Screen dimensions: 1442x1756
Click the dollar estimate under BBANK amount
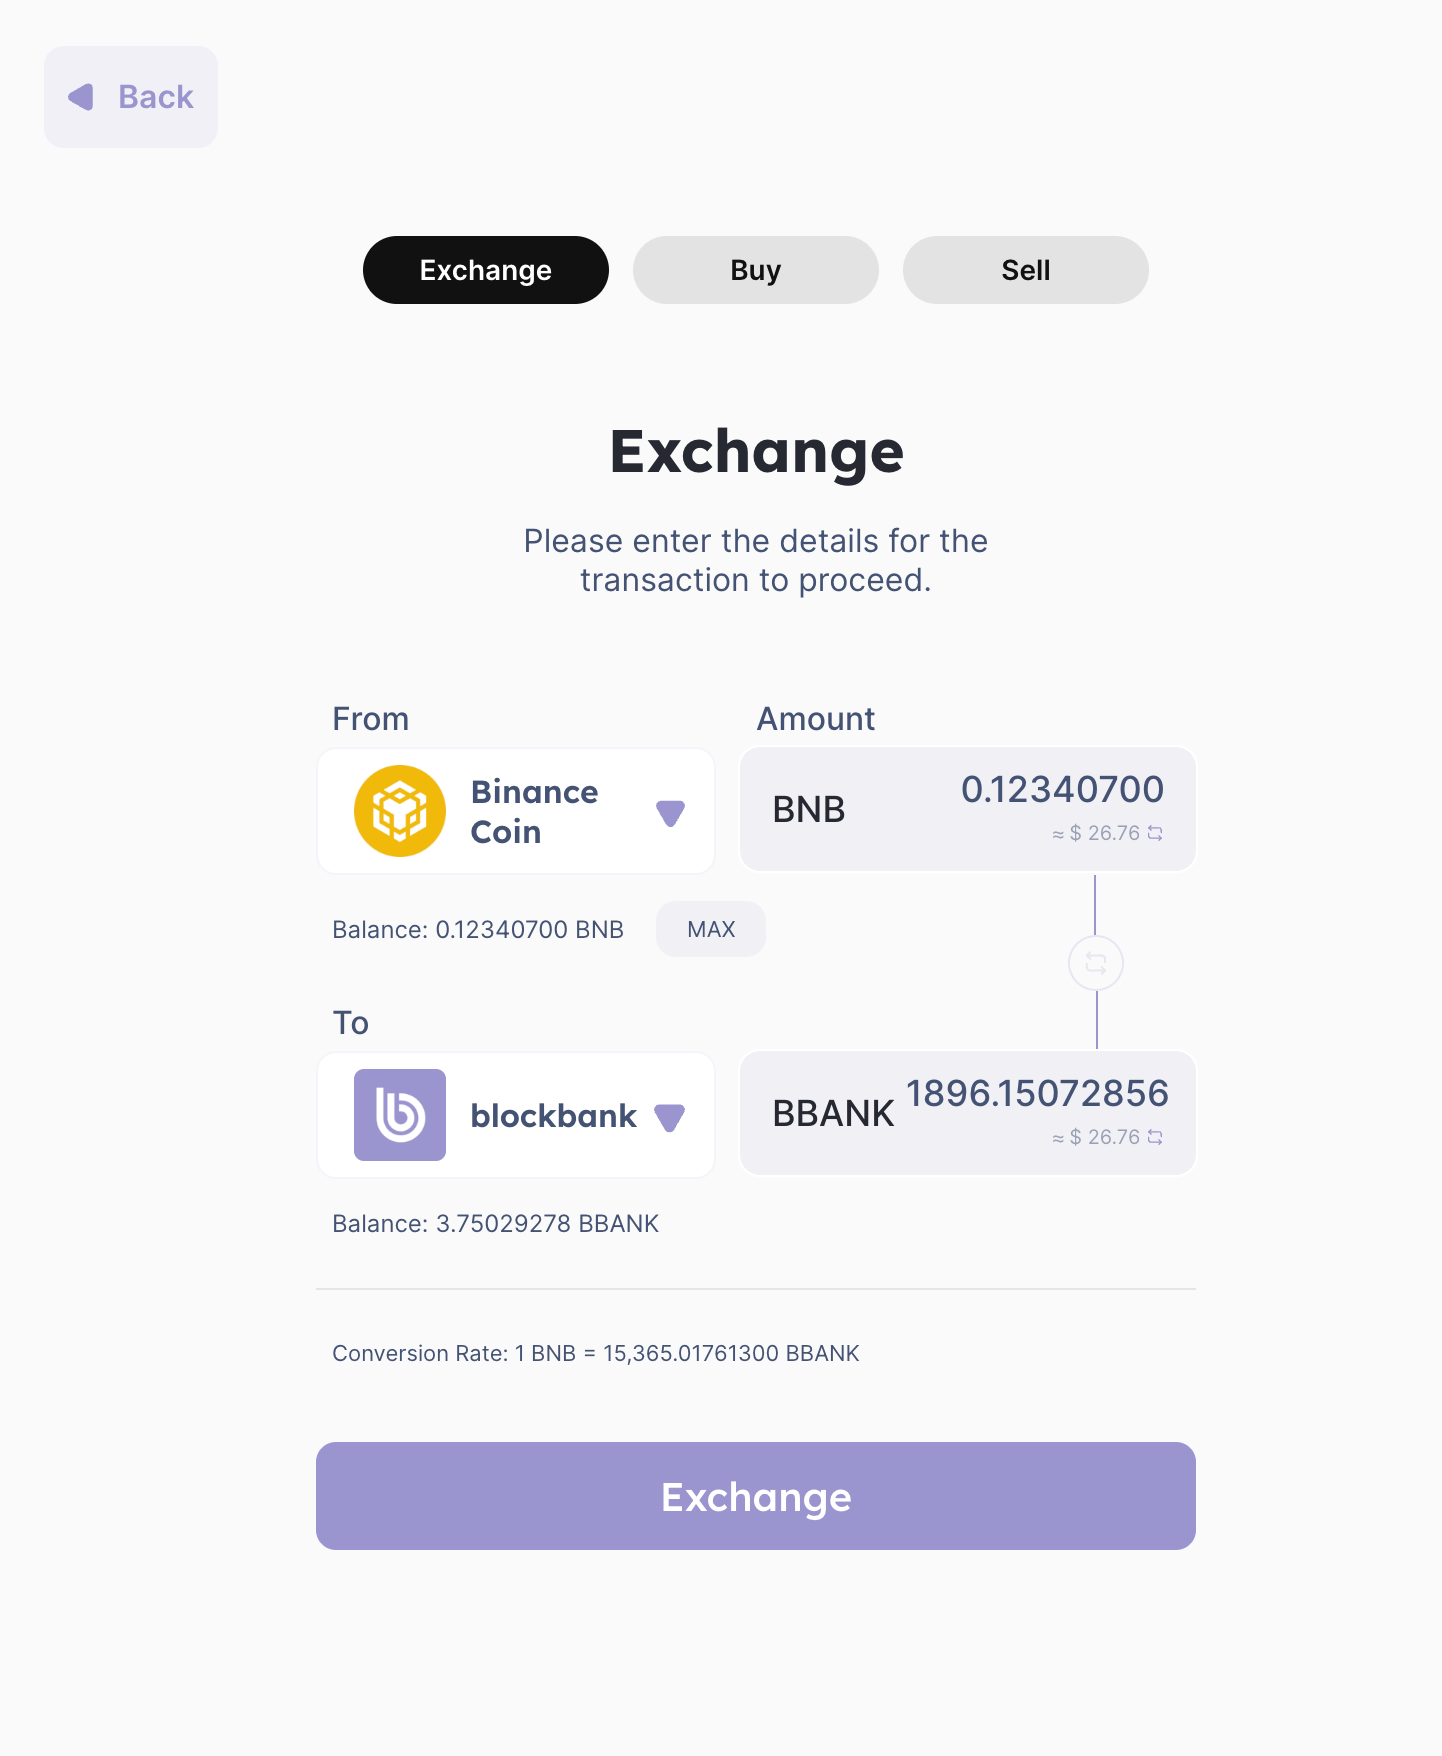point(1096,1137)
